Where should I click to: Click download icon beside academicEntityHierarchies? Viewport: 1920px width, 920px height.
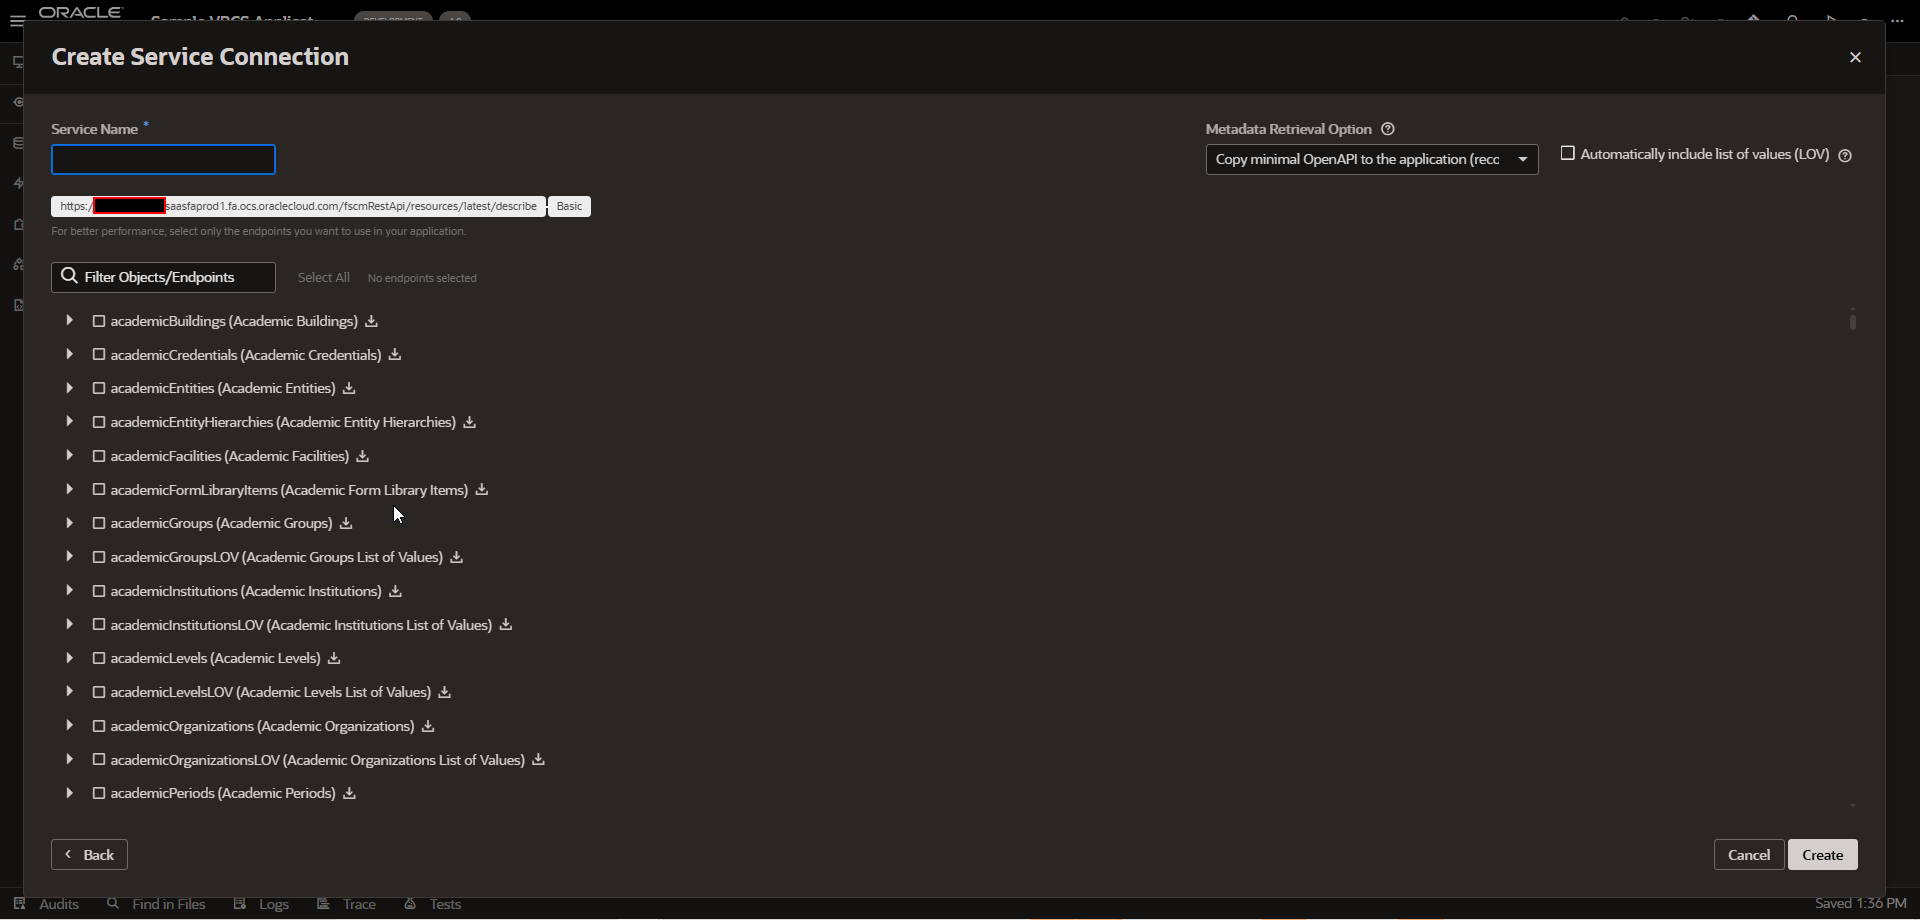tap(469, 422)
